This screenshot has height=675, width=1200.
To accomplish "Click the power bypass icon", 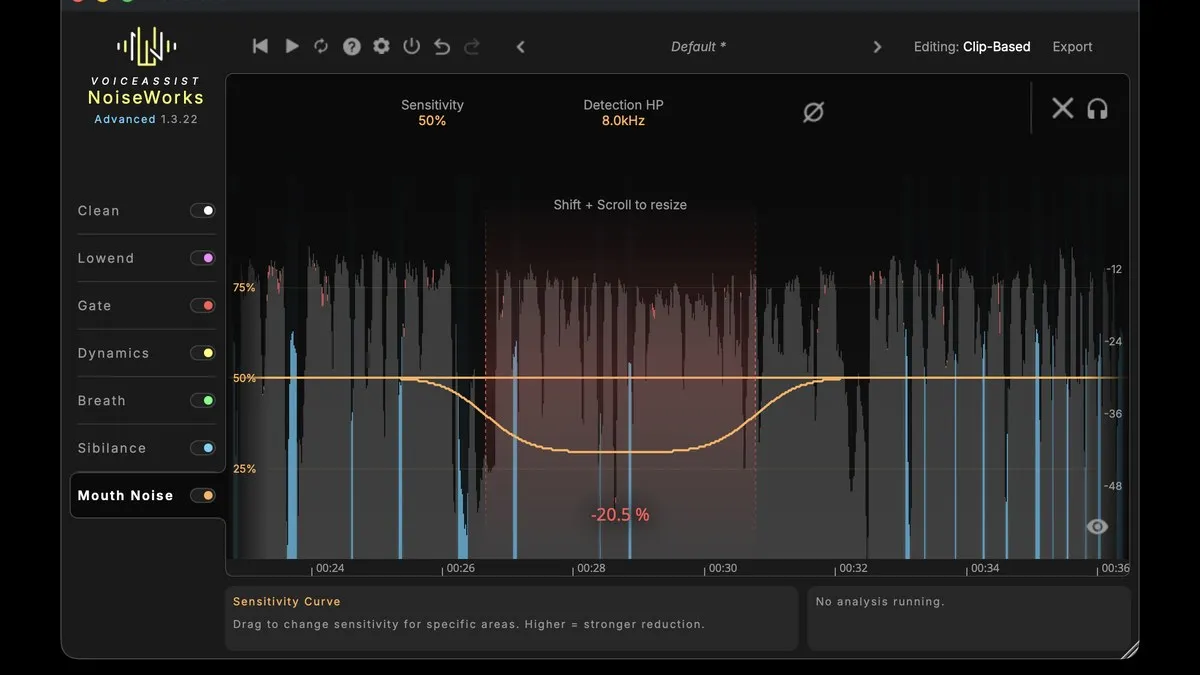I will (411, 46).
